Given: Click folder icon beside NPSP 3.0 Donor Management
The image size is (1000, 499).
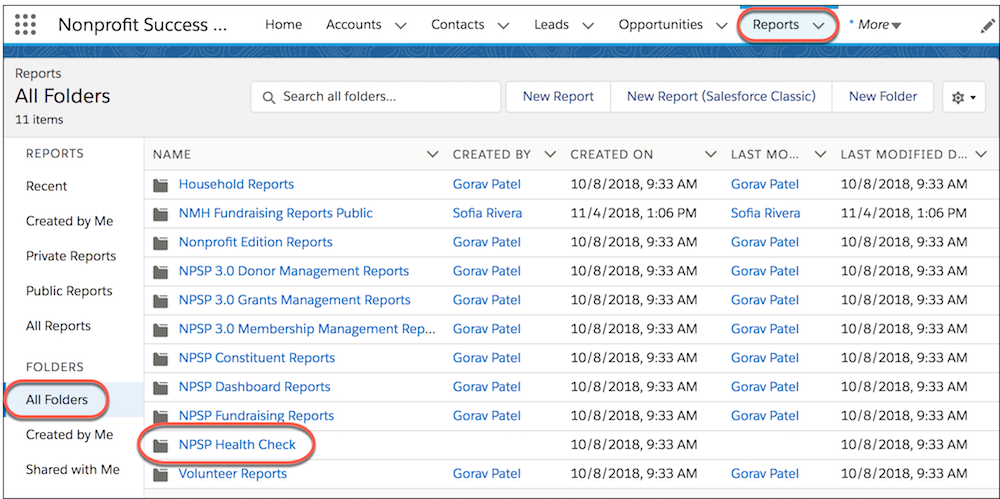Looking at the screenshot, I should 161,272.
